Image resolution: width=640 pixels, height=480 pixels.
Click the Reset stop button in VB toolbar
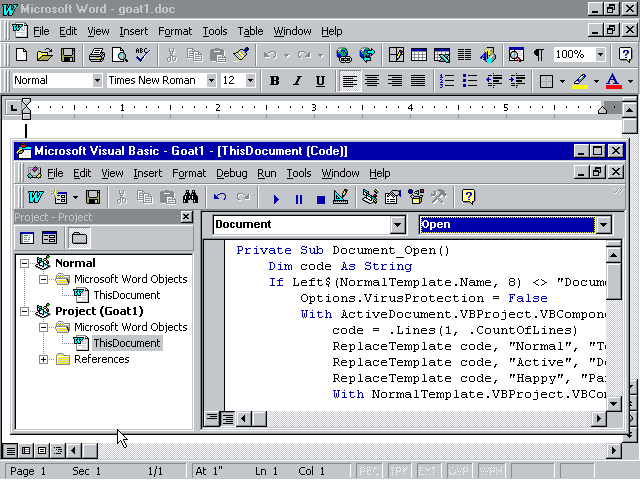click(321, 199)
